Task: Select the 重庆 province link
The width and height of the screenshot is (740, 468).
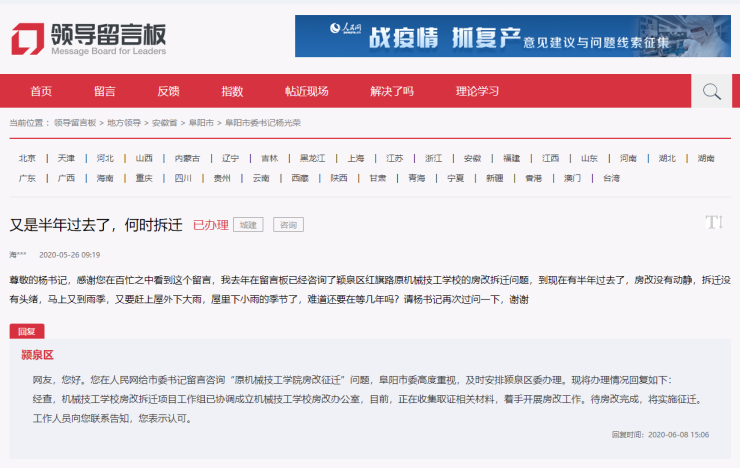Action: [144, 178]
